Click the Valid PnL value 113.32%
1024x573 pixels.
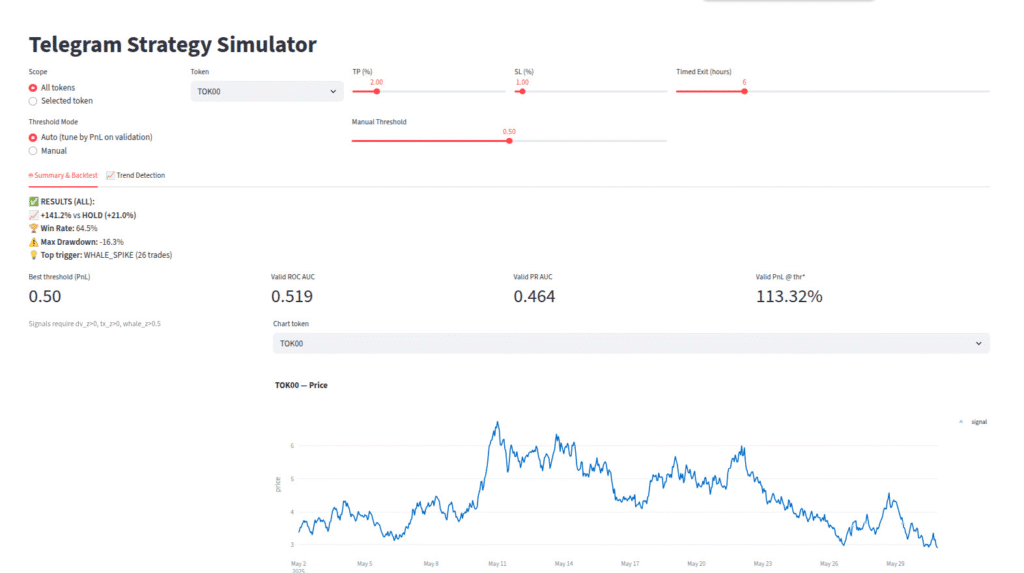(789, 297)
